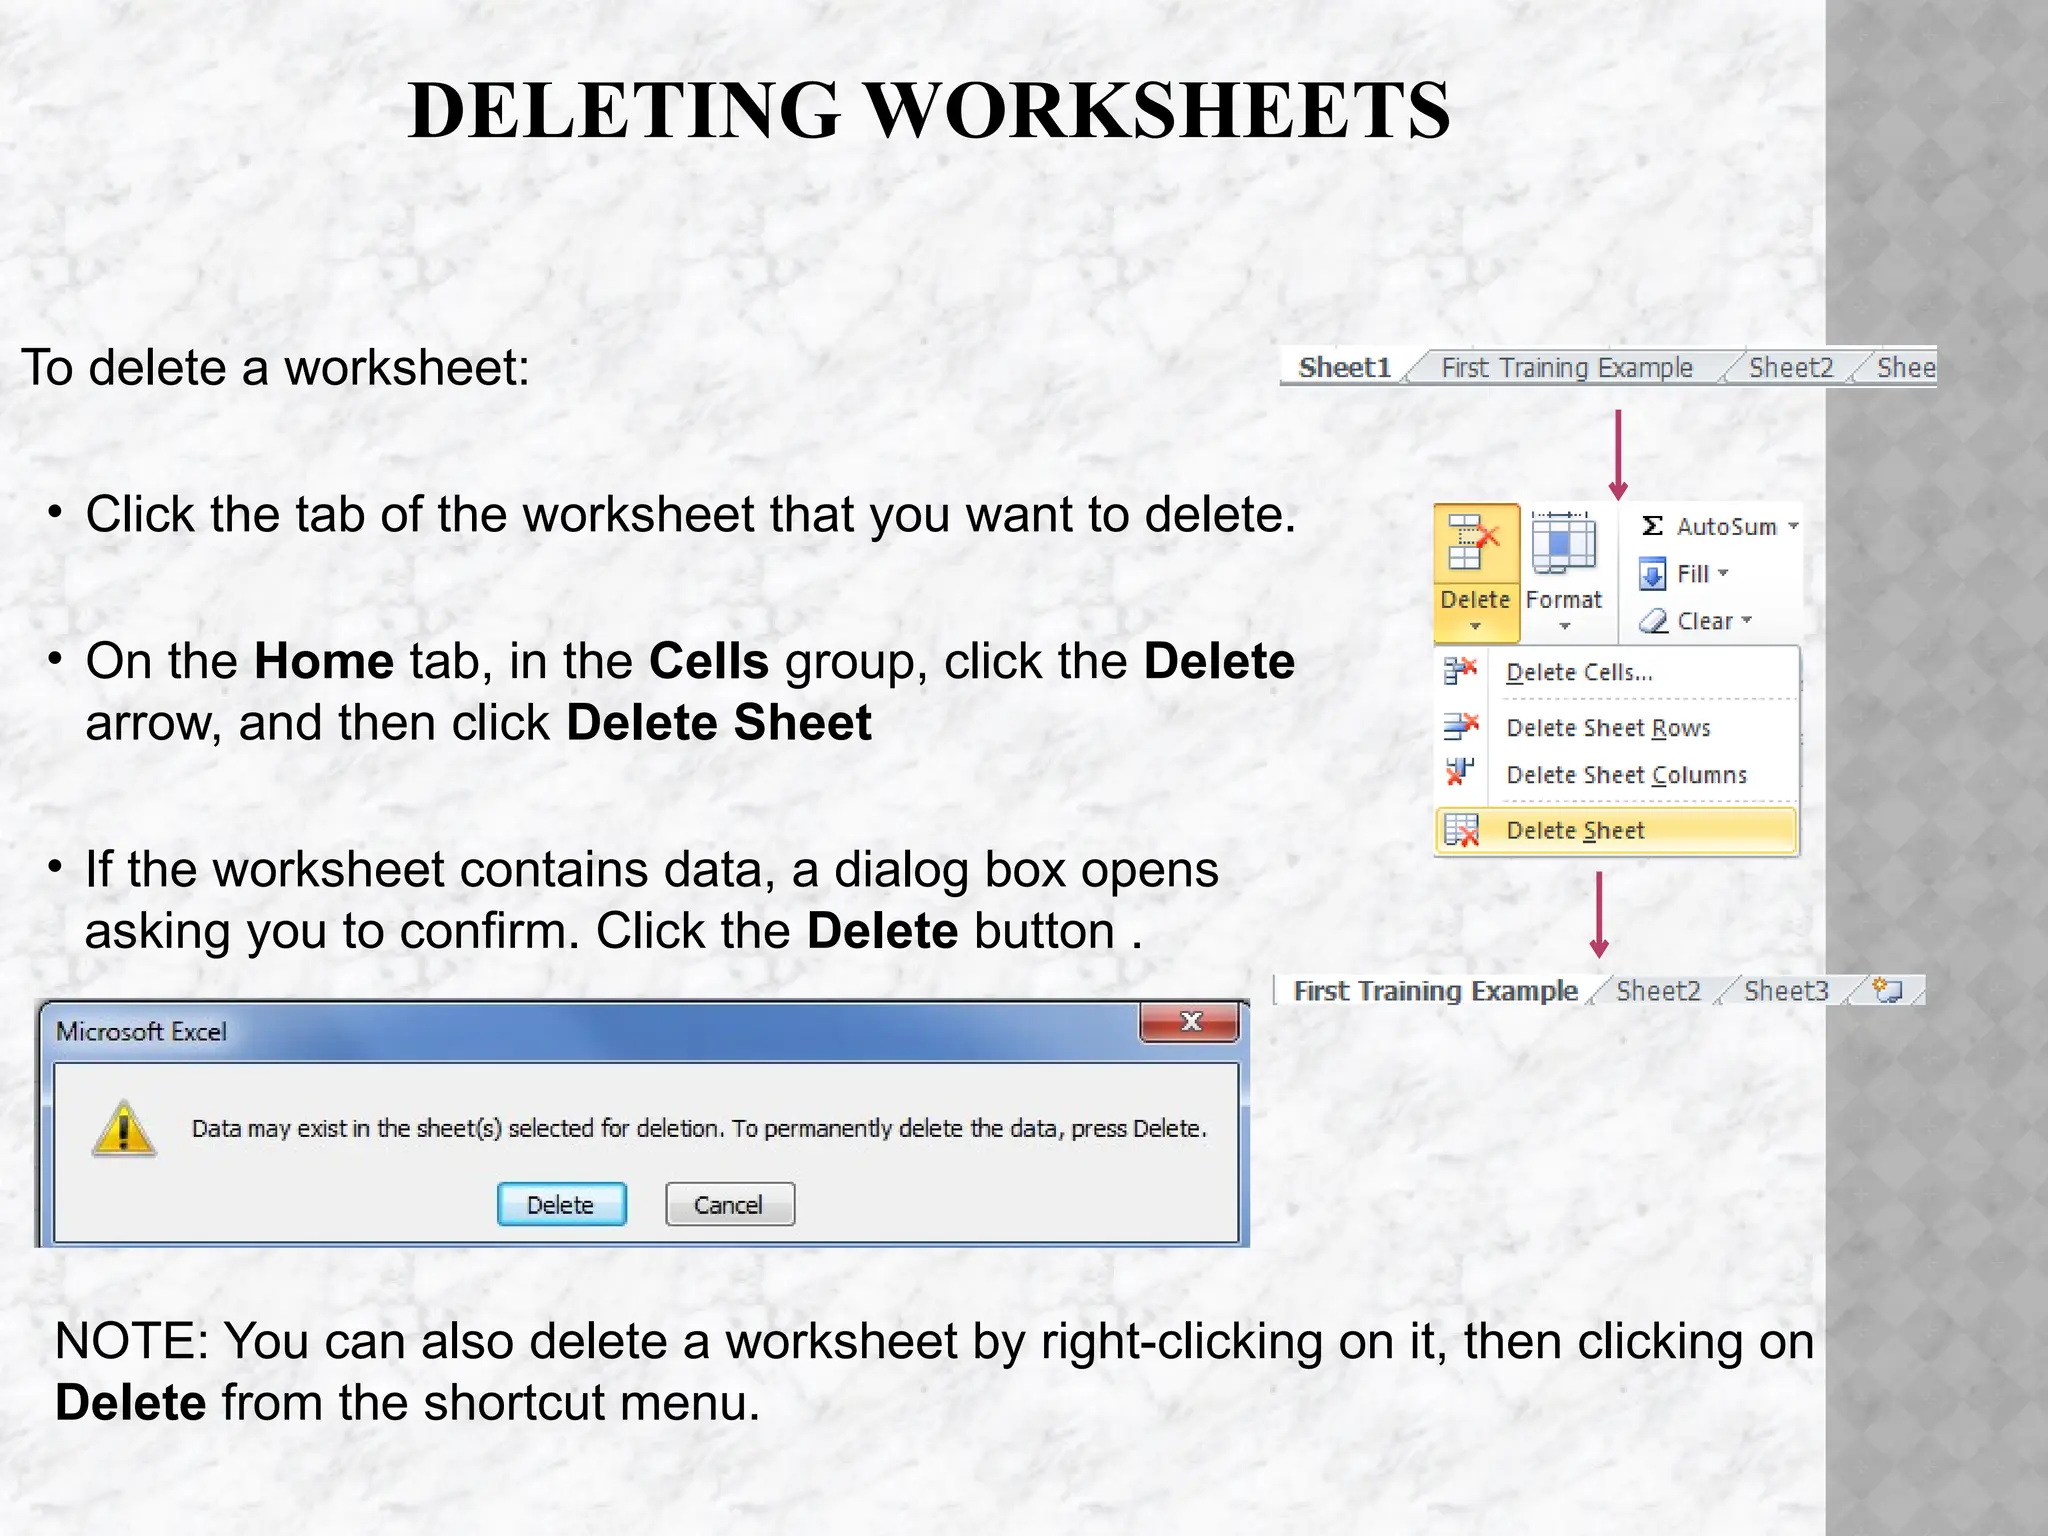Viewport: 2048px width, 1536px height.
Task: Select the Sheet3 tab
Action: pos(1786,991)
